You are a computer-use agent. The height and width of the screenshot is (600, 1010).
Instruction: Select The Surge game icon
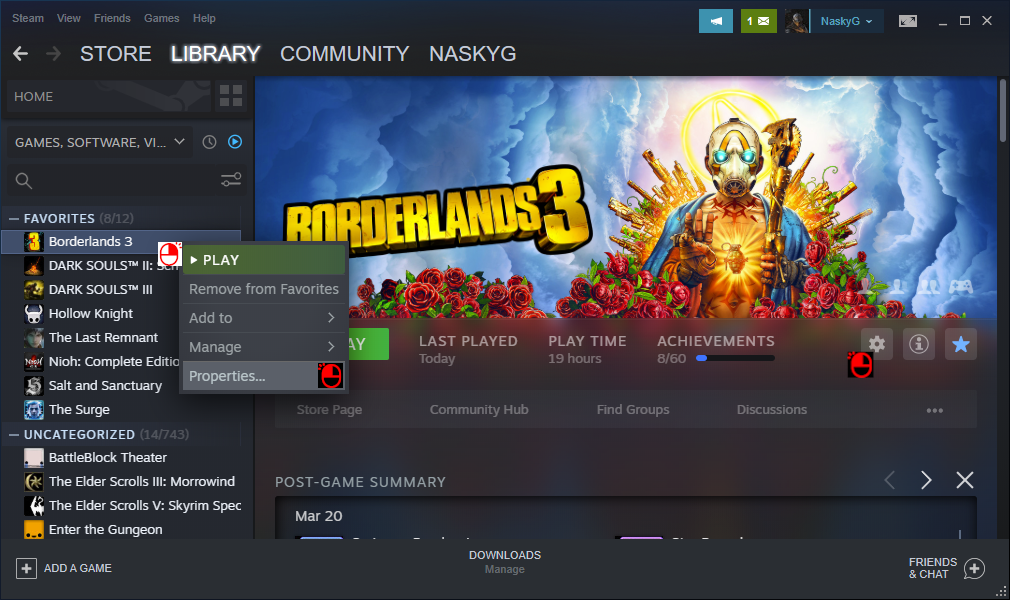coord(33,410)
